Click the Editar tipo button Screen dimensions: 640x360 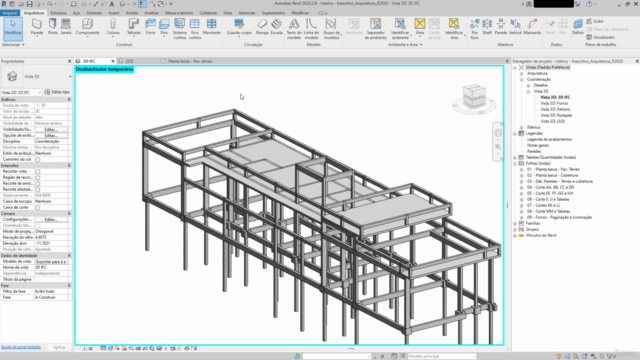point(58,92)
